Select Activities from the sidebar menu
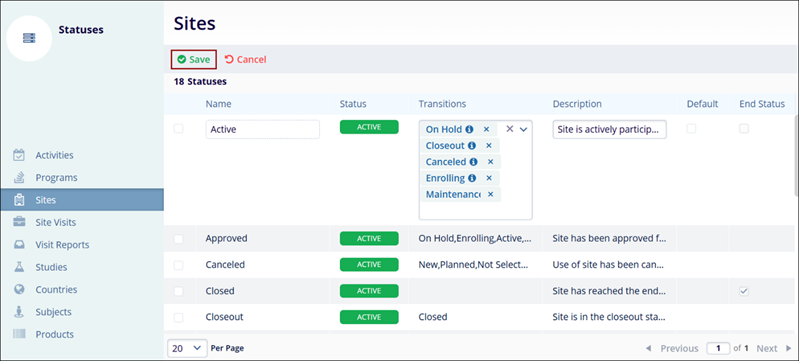The height and width of the screenshot is (361, 800). [x=54, y=155]
